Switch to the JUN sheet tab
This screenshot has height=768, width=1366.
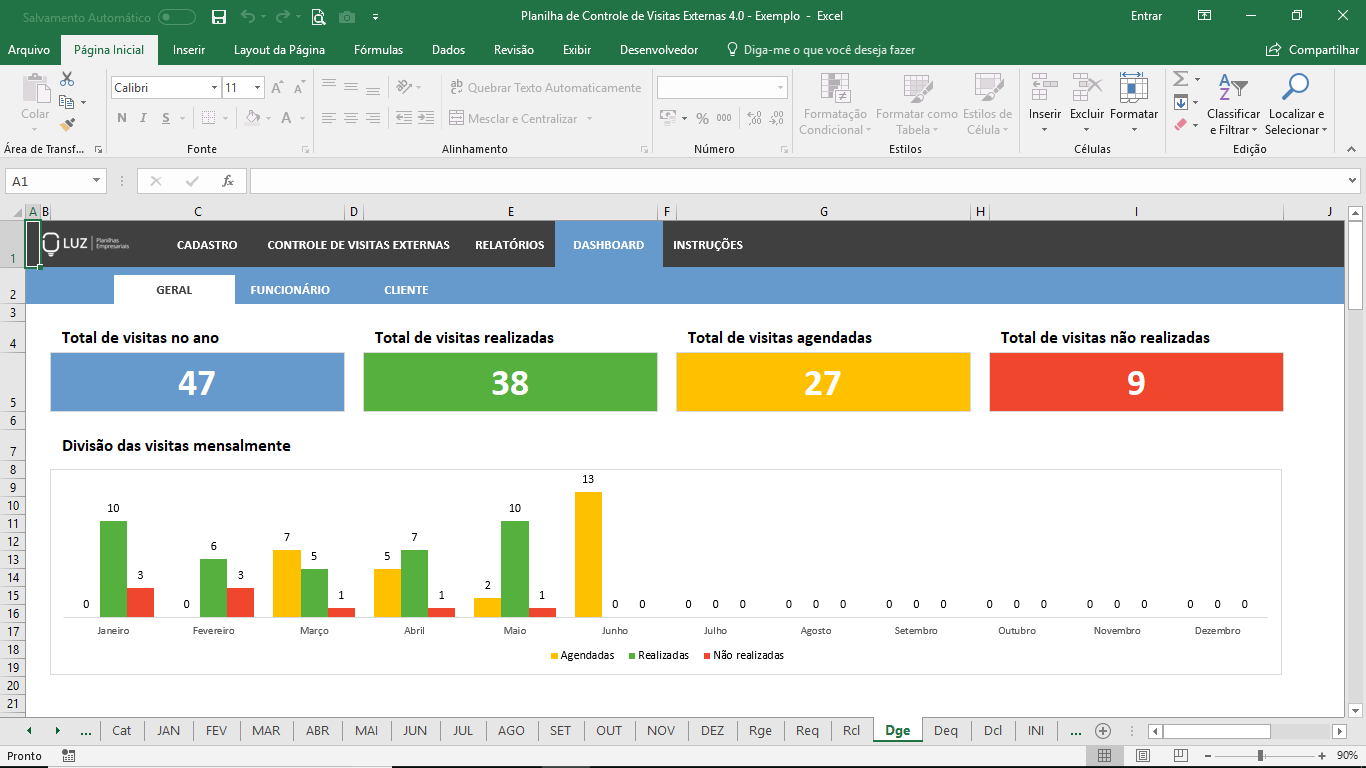[x=415, y=730]
